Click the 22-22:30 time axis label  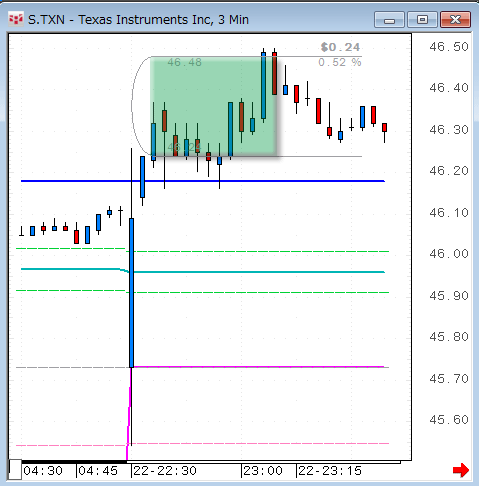pos(165,471)
